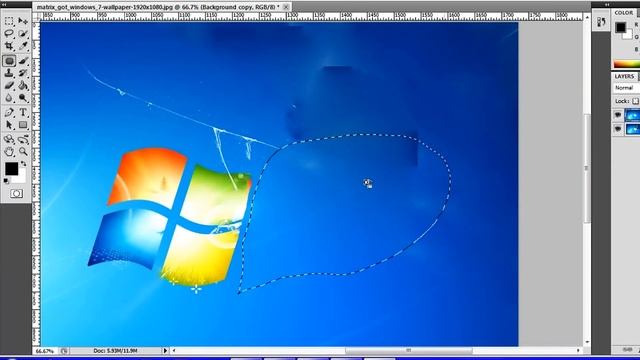Select the Eyedropper tool
640x360 pixels.
[23, 46]
